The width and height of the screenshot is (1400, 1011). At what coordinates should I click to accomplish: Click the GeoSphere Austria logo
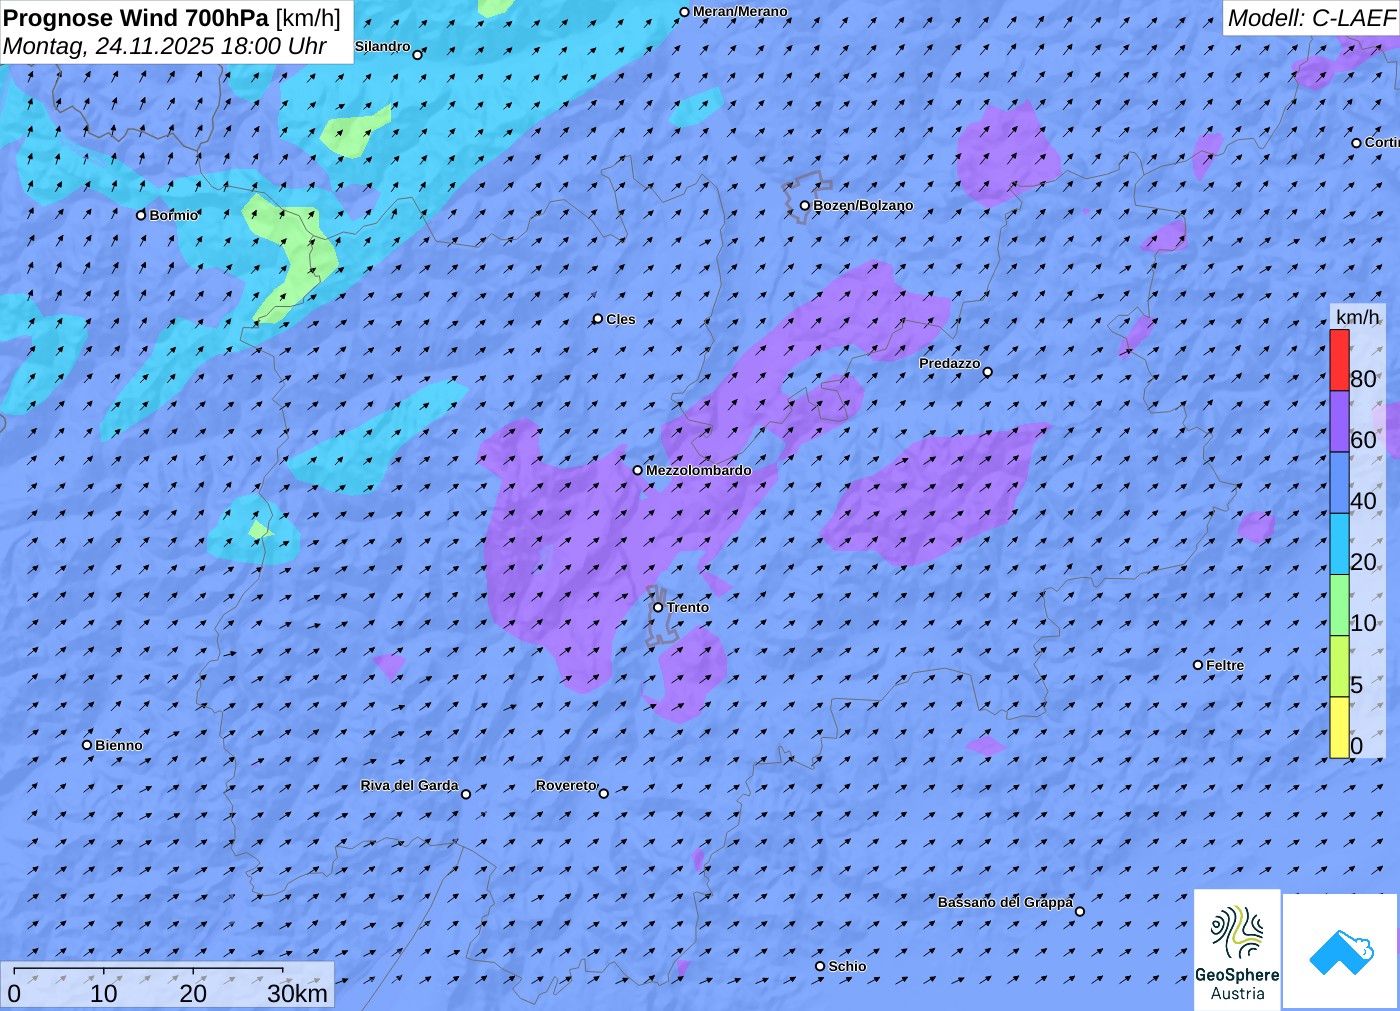pyautogui.click(x=1237, y=950)
